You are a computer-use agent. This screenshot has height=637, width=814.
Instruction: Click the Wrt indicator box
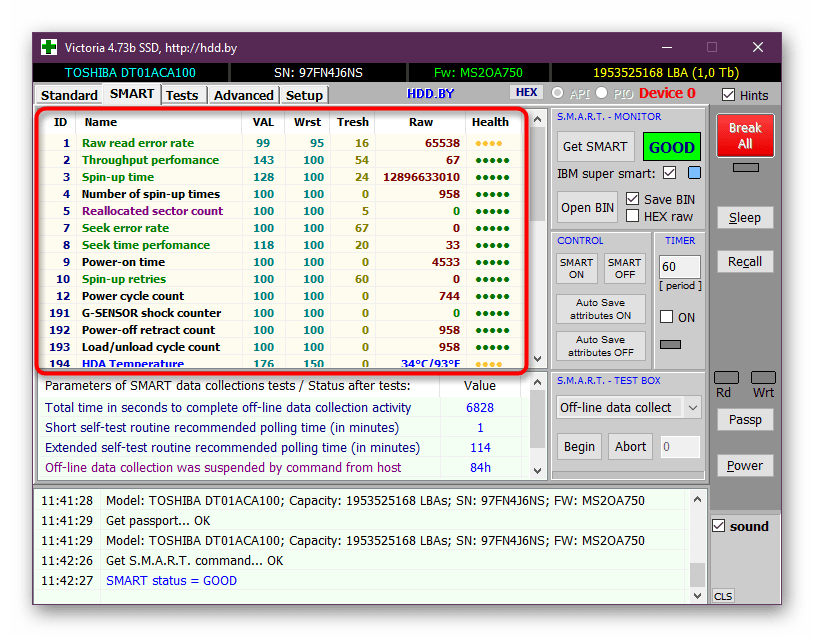point(763,378)
